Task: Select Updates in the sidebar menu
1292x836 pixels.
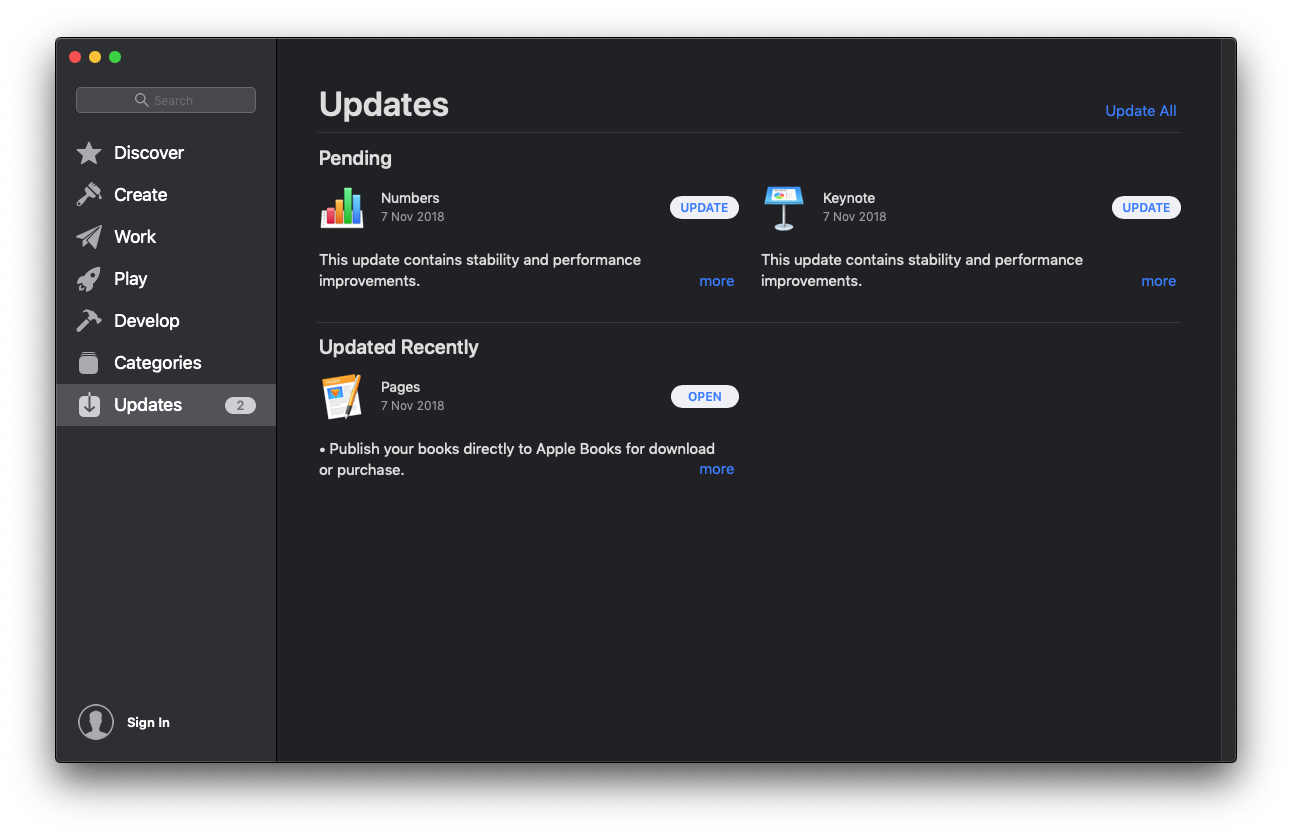Action: tap(148, 405)
